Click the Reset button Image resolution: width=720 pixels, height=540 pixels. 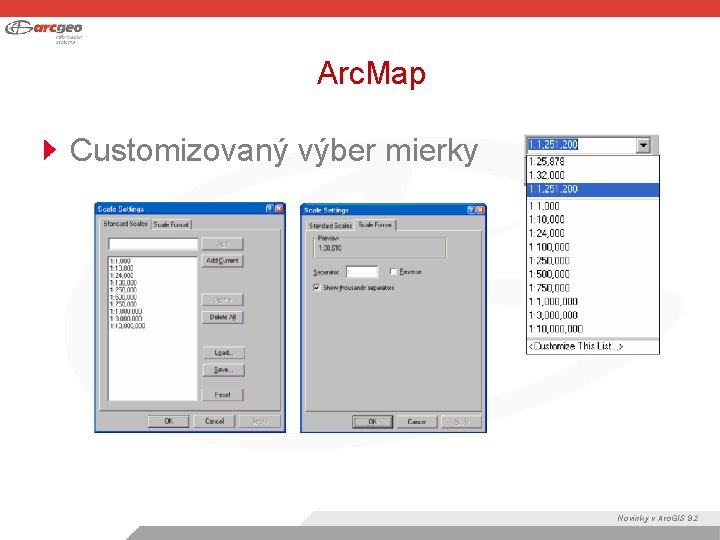pyautogui.click(x=222, y=395)
